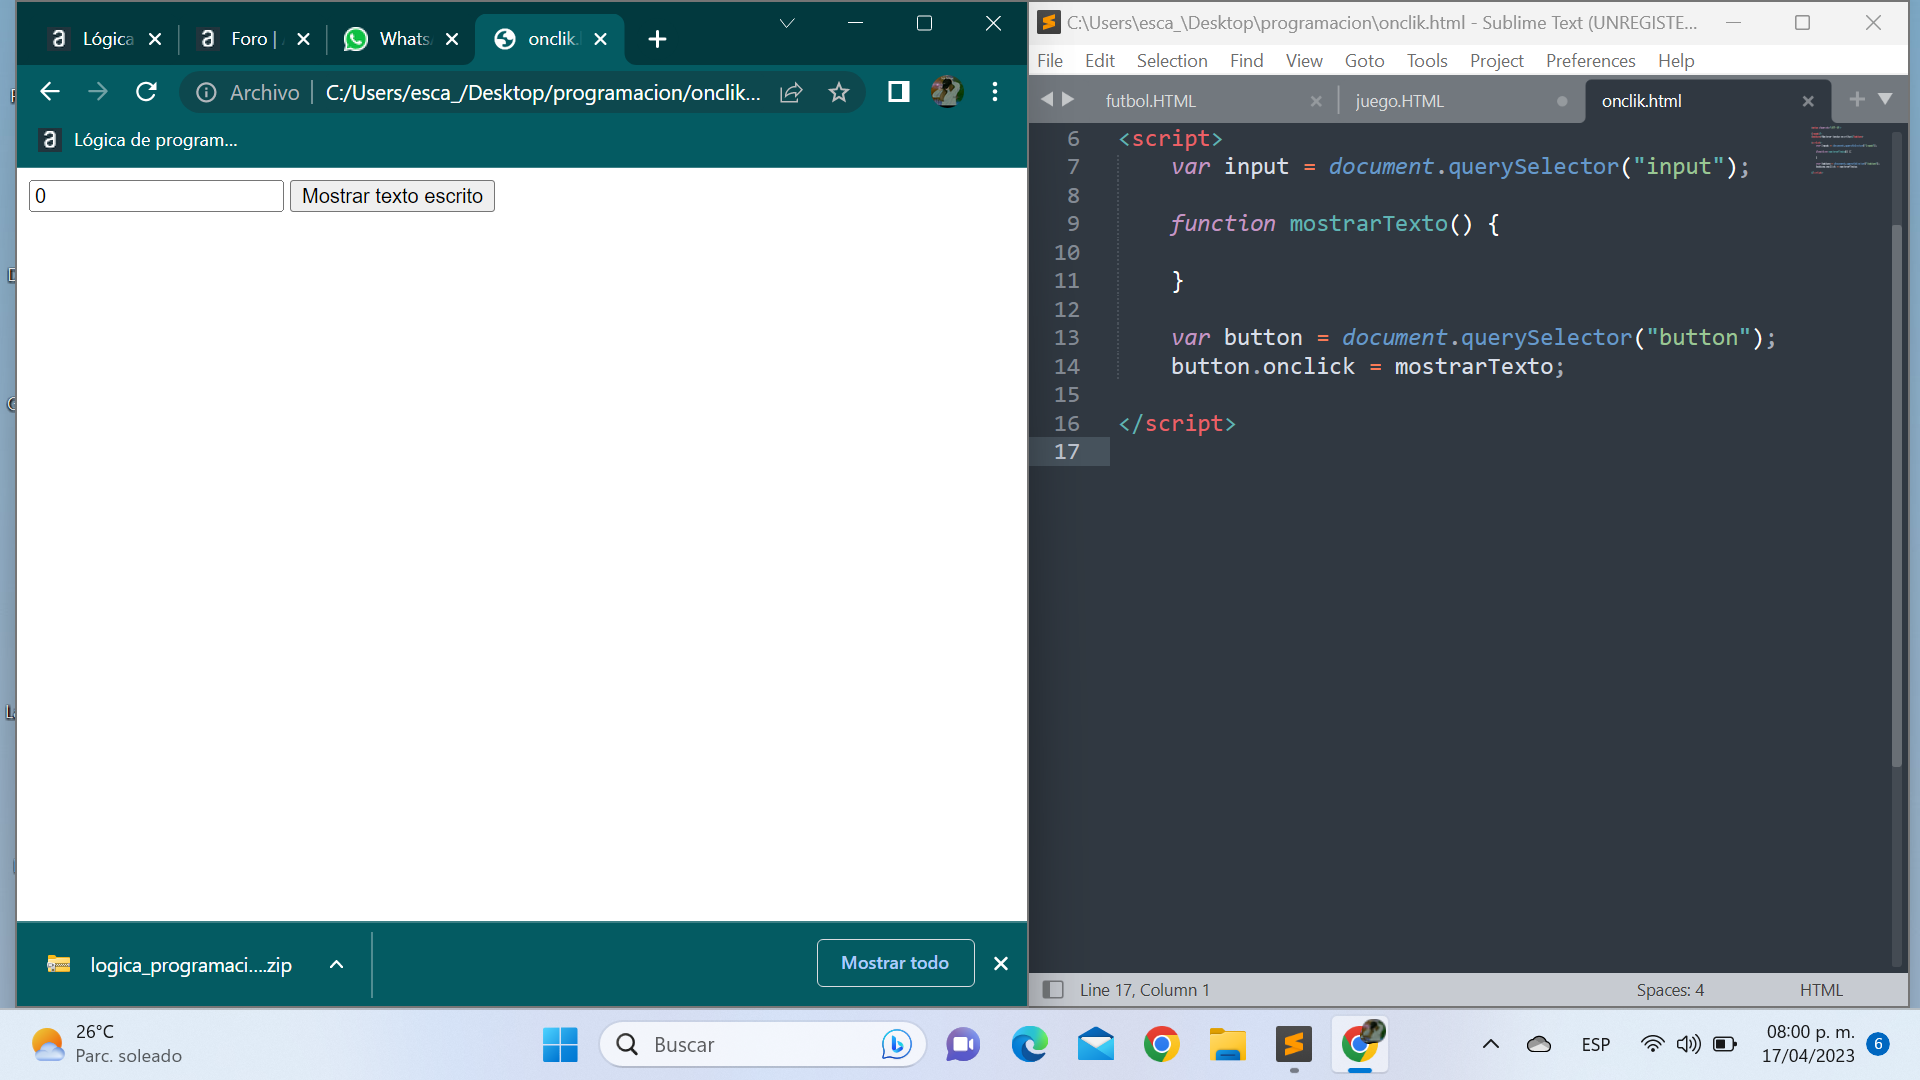Screen dimensions: 1920x1080
Task: Expand the zip download options chevron
Action: 337,965
